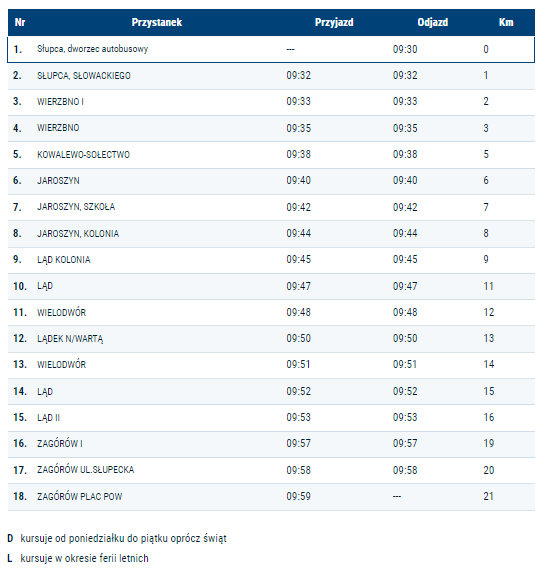
Task: Select the JAROSZYN, KOLONIA stop
Action: click(x=78, y=233)
